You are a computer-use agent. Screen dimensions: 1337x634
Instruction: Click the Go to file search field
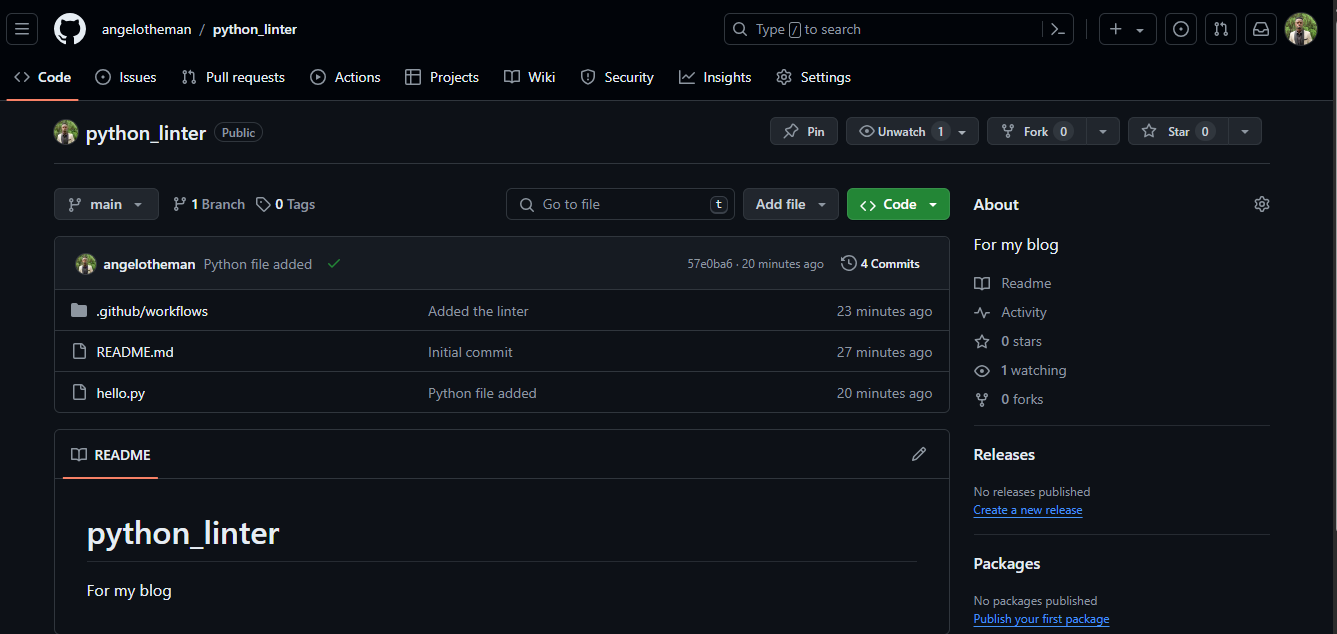[620, 204]
